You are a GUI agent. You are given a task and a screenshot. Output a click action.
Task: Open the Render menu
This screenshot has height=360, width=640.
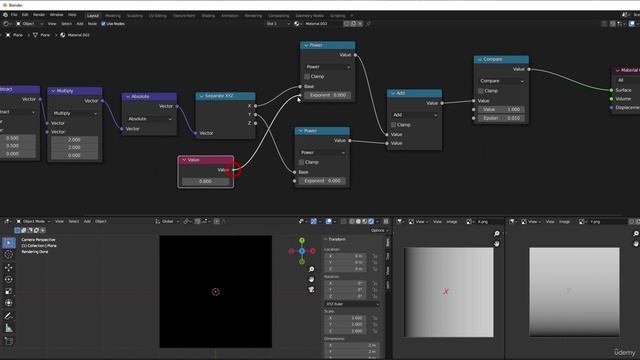39,15
